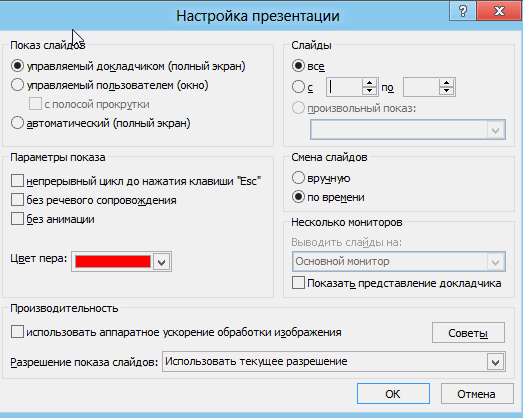The image size is (523, 418).
Task: Decrease the 'с' slide number spinner
Action: click(369, 91)
